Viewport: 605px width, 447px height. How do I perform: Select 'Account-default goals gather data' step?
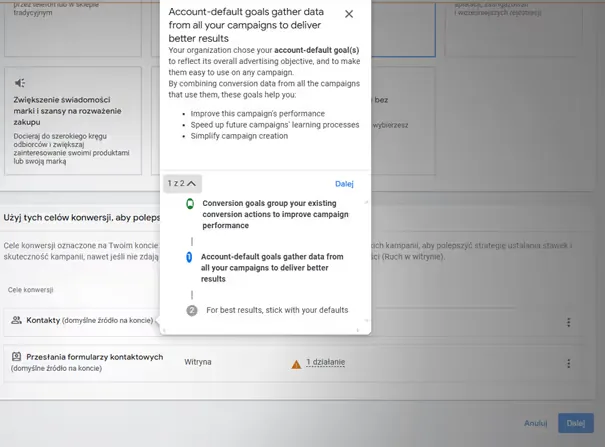[272, 268]
